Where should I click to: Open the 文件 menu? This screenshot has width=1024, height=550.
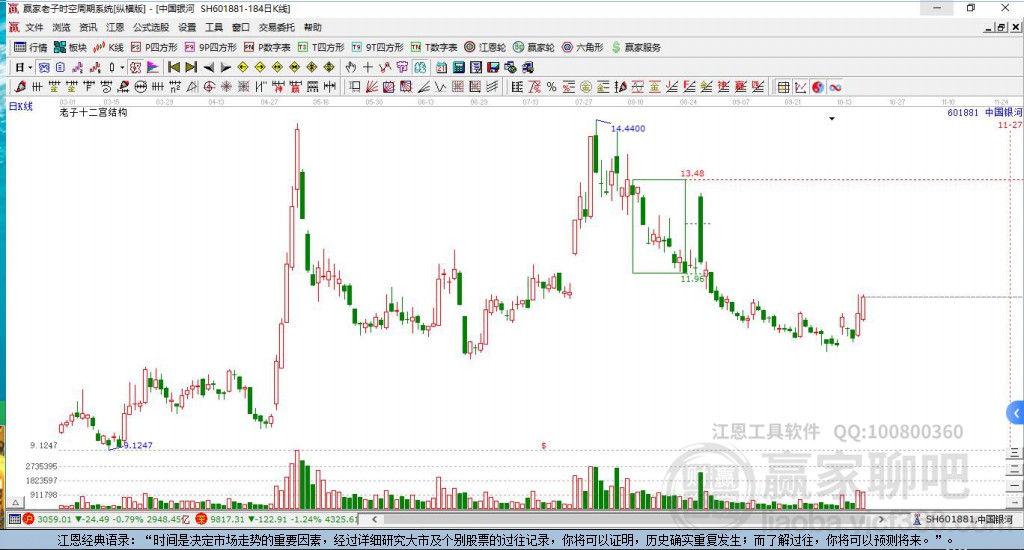pyautogui.click(x=34, y=27)
